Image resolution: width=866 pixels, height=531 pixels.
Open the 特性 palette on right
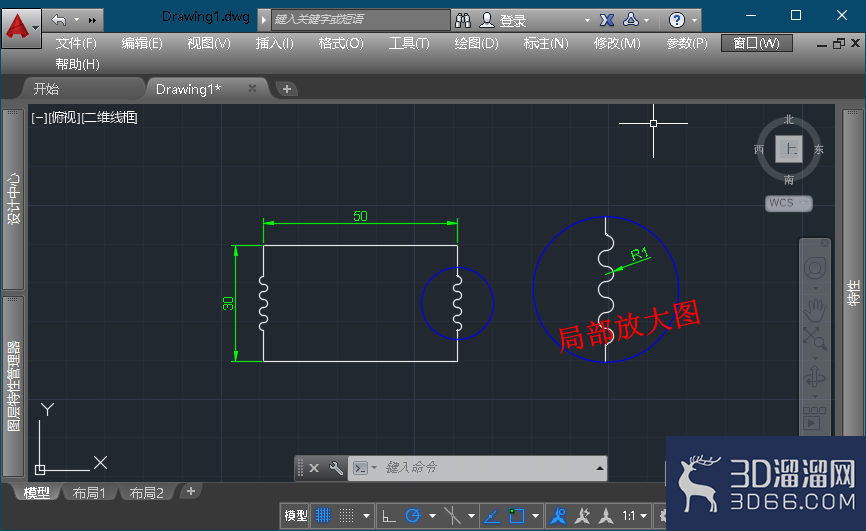(853, 293)
